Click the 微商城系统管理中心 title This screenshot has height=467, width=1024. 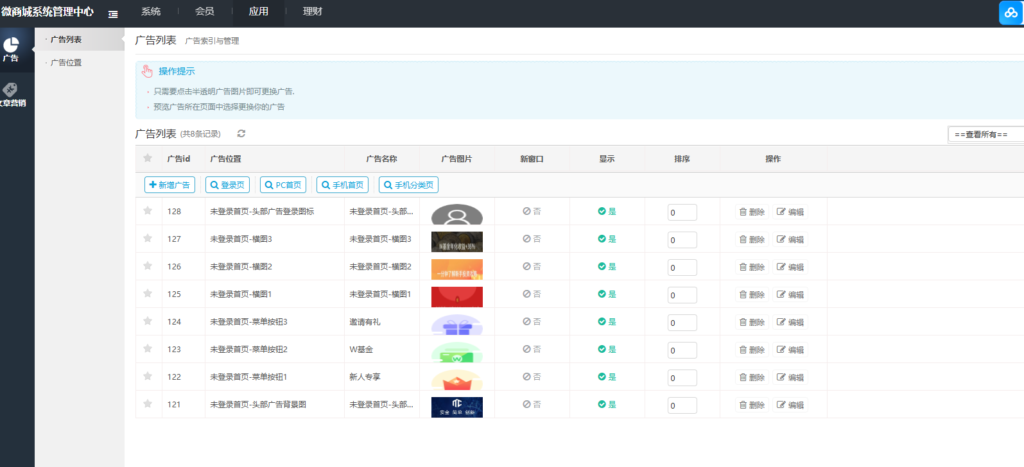coord(47,12)
